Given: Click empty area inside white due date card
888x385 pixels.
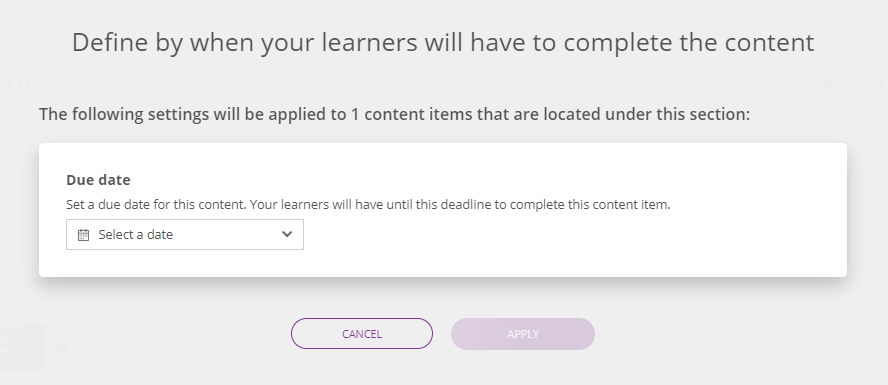Looking at the screenshot, I should (566, 243).
